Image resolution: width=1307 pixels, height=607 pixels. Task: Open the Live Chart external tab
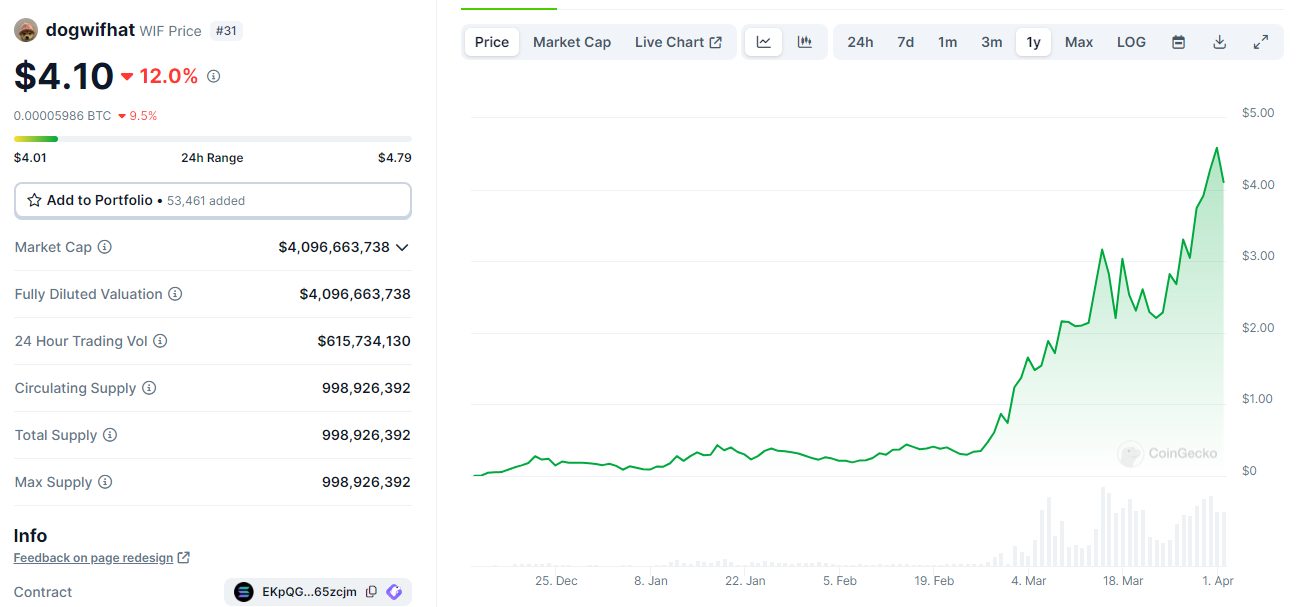(x=678, y=42)
